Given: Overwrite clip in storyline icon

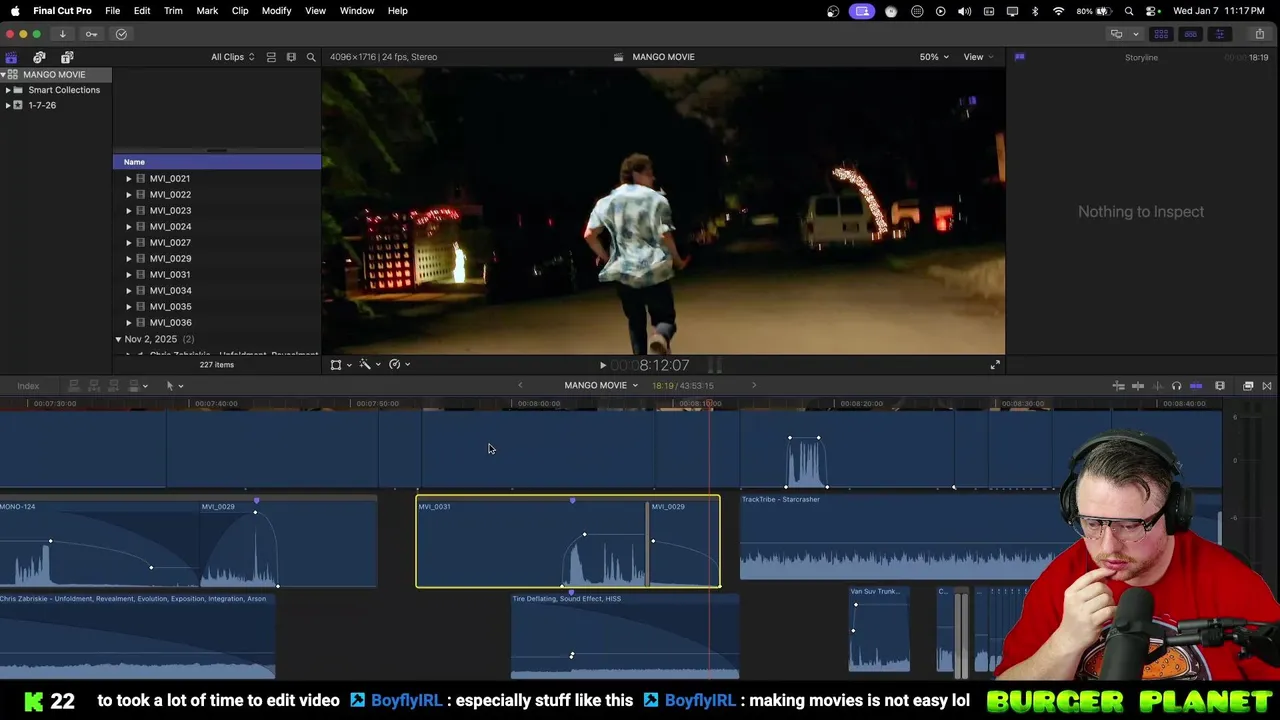Looking at the screenshot, I should coord(134,386).
